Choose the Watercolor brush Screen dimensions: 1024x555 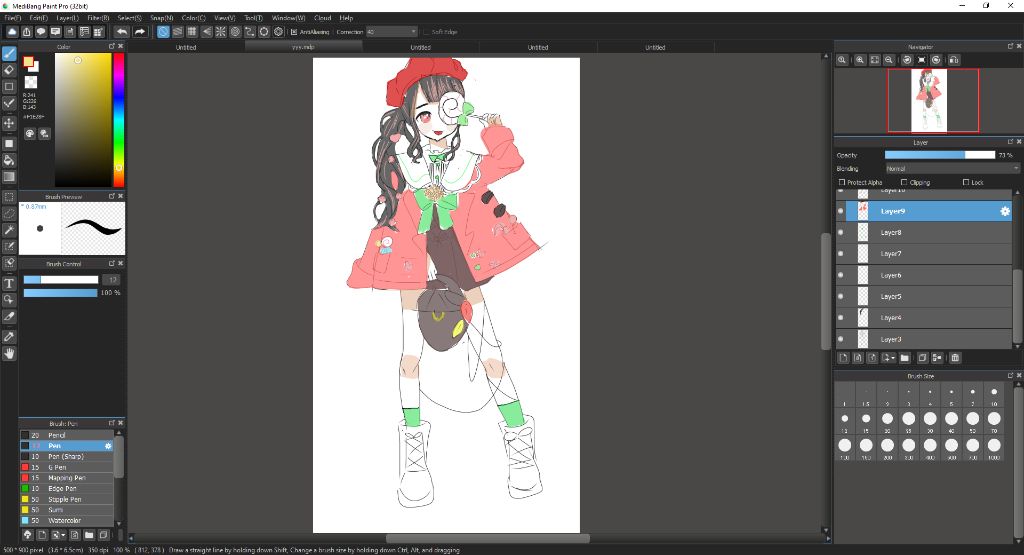coord(67,520)
